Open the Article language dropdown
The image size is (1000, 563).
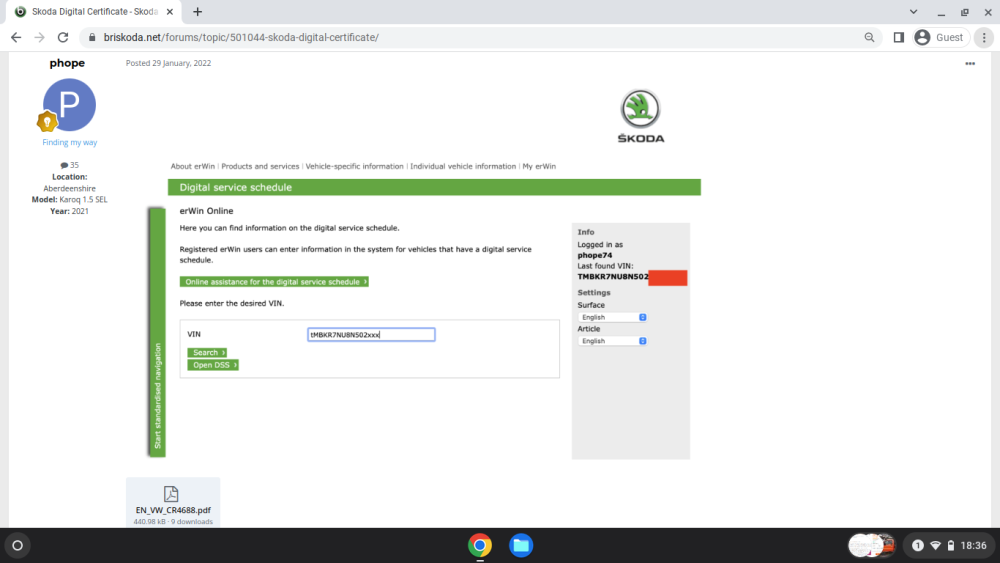(612, 341)
